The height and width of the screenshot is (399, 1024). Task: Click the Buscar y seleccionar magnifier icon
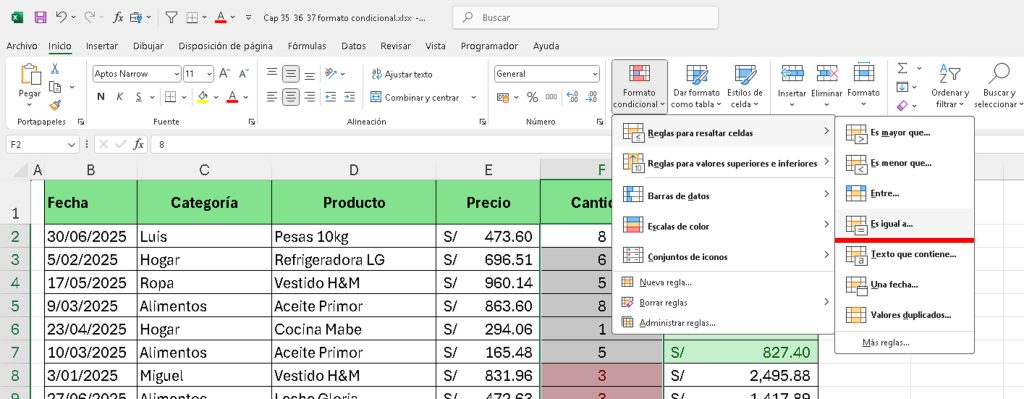coord(999,73)
